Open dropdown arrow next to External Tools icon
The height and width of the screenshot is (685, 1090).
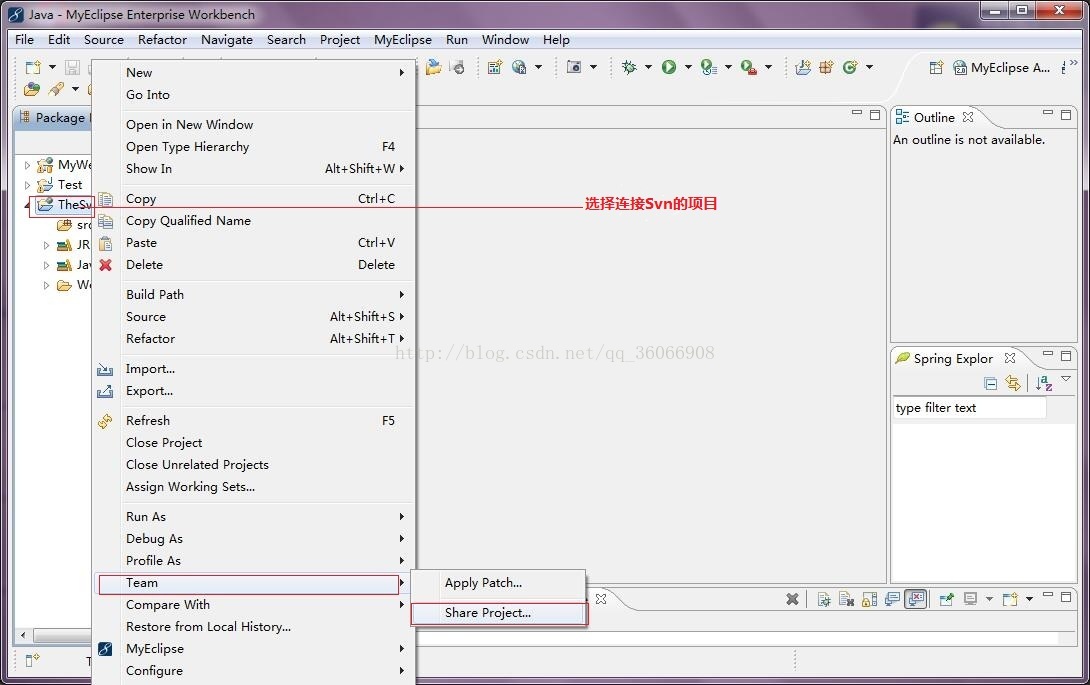(x=768, y=67)
